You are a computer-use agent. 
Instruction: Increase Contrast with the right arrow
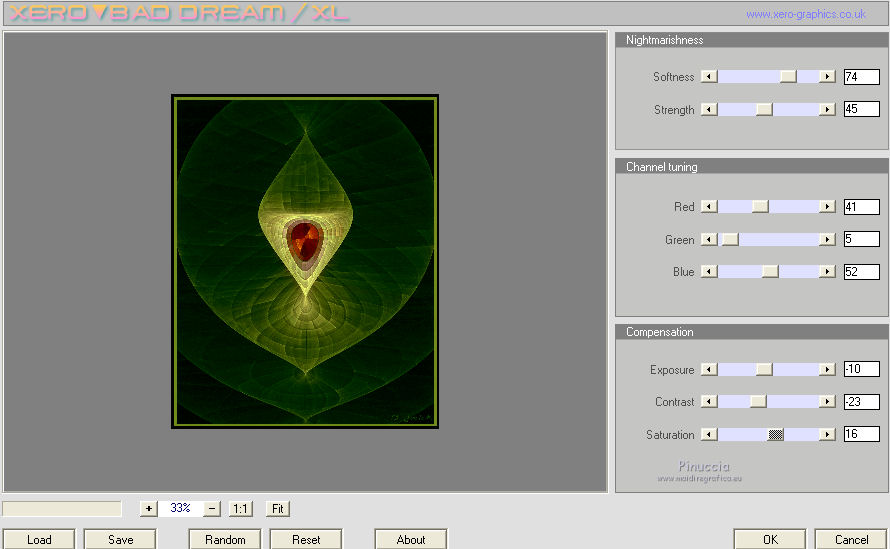[827, 401]
